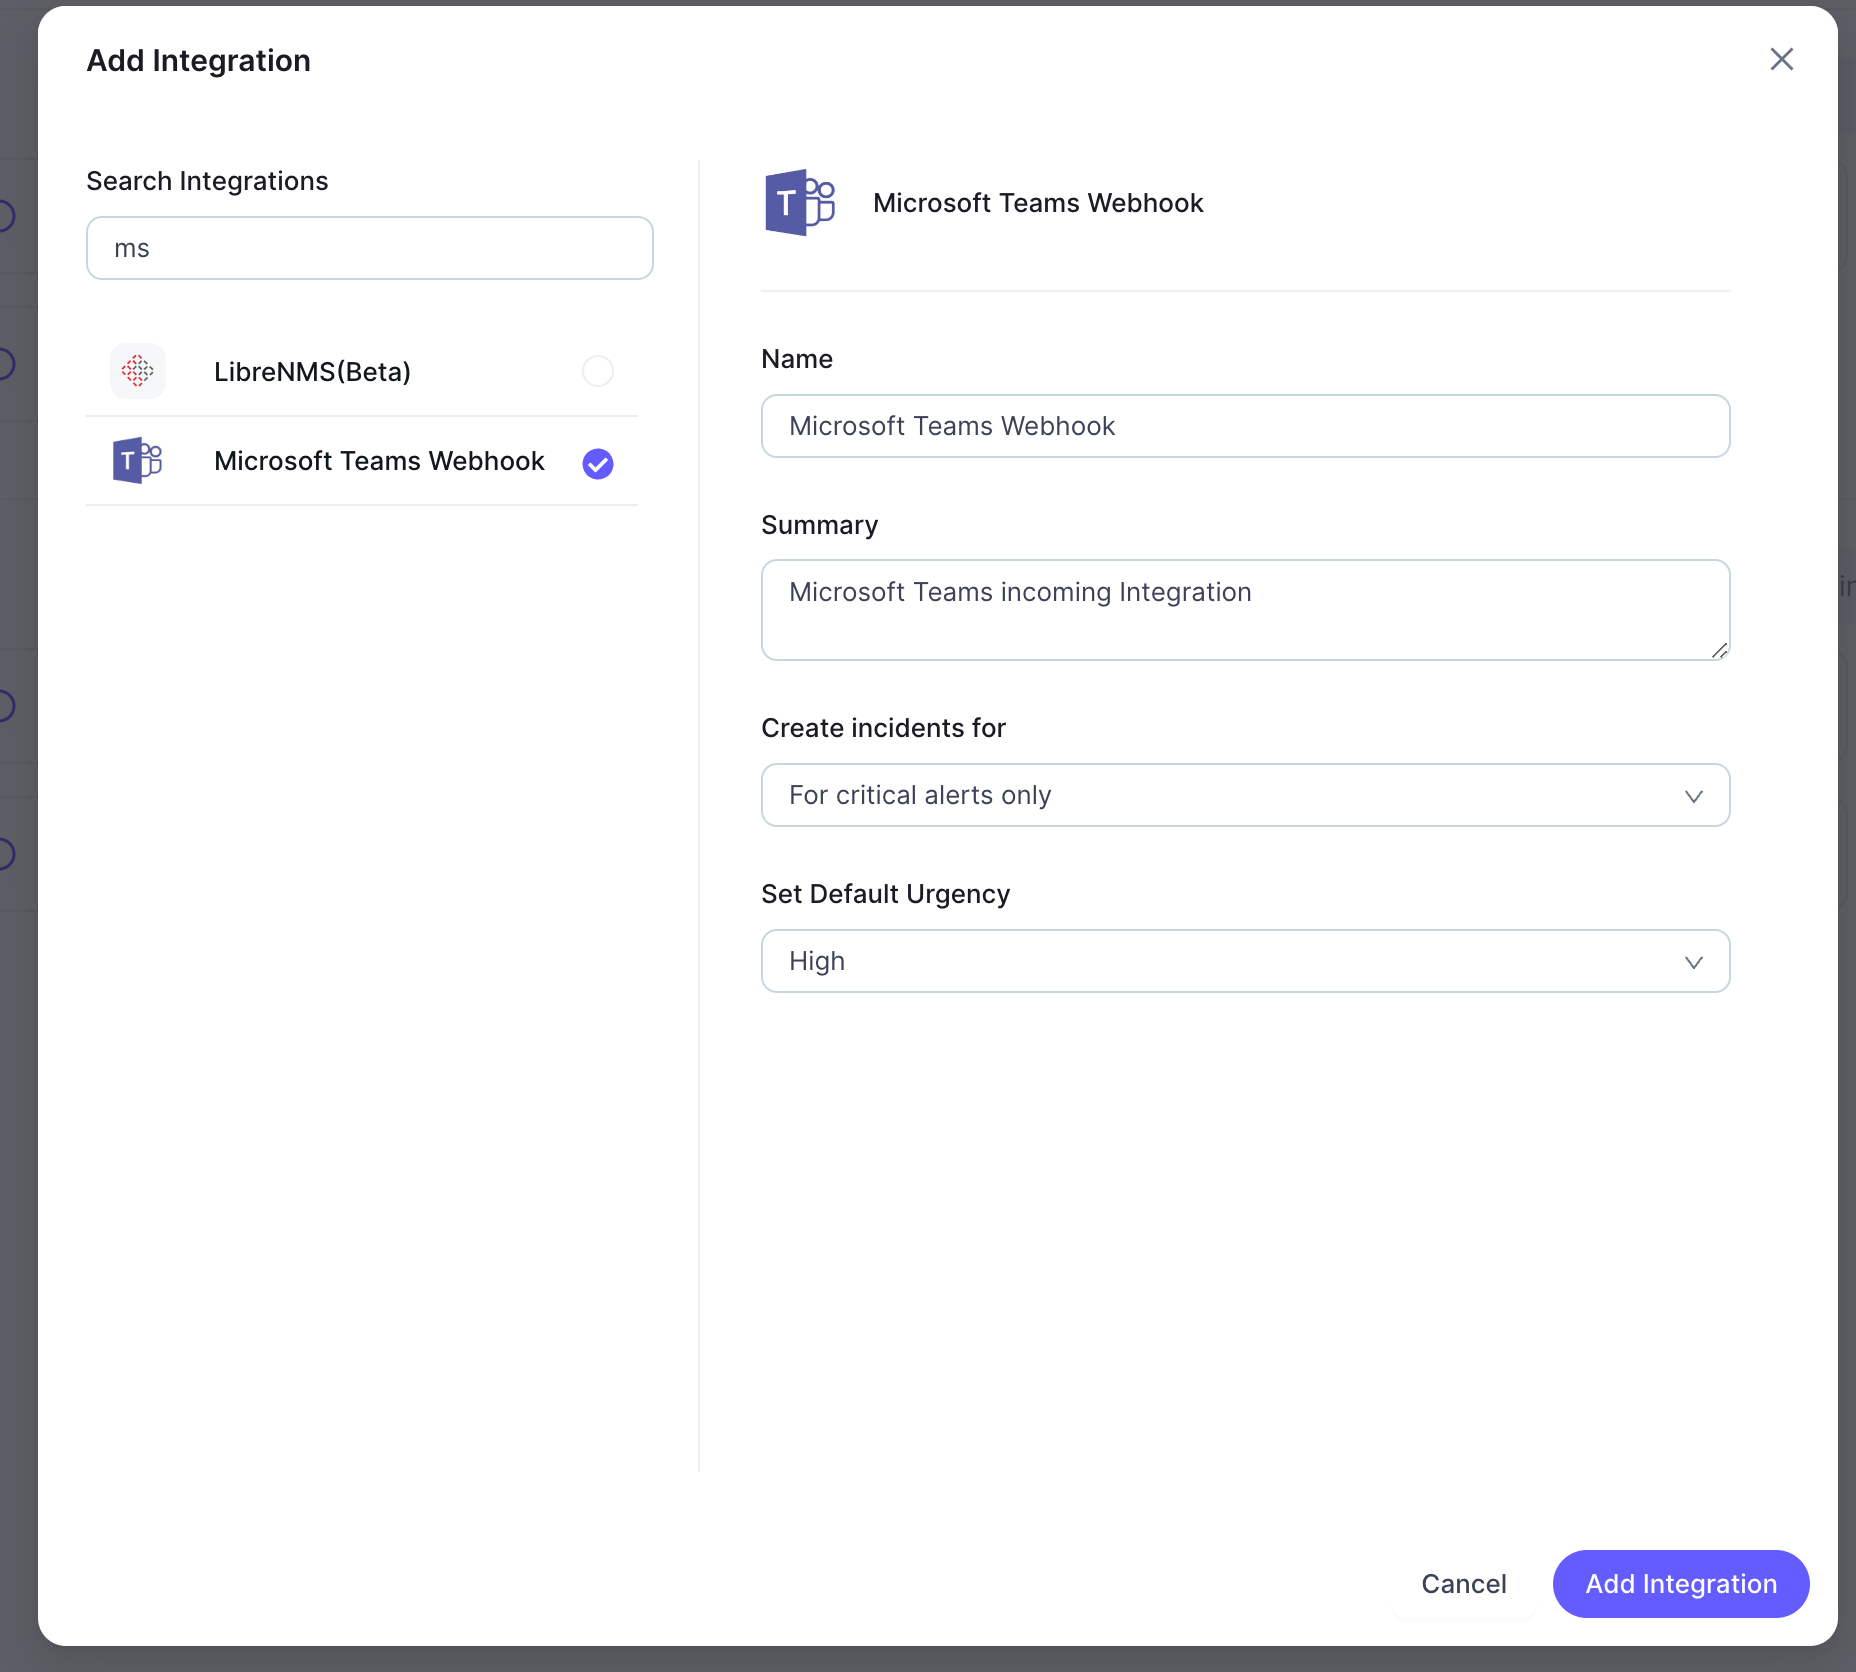Close the Add Integration dialog
1856x1672 pixels.
[x=1781, y=60]
